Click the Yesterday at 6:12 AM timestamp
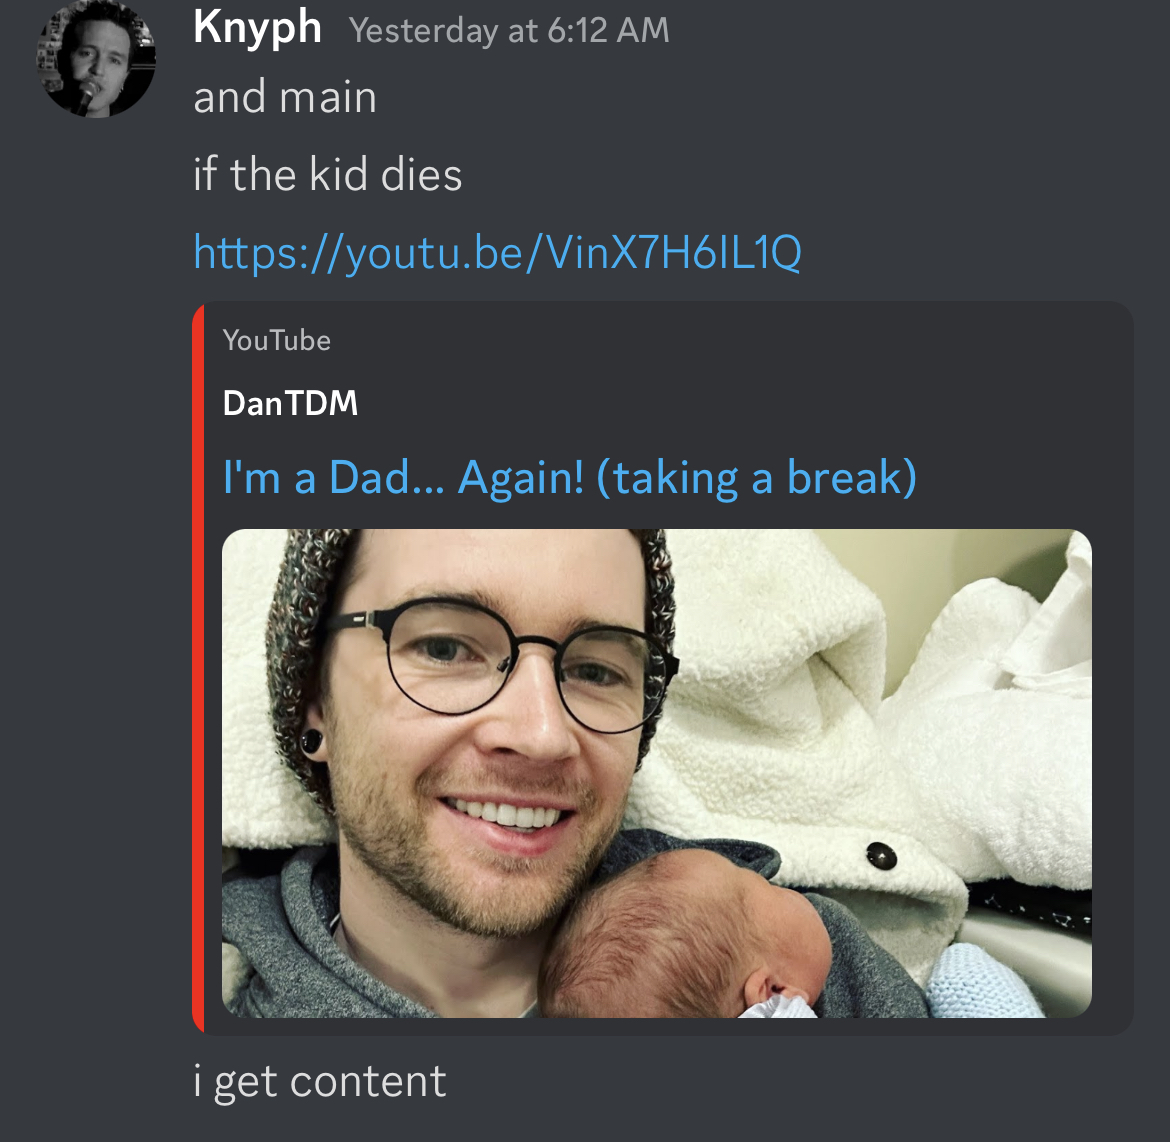 (x=509, y=31)
